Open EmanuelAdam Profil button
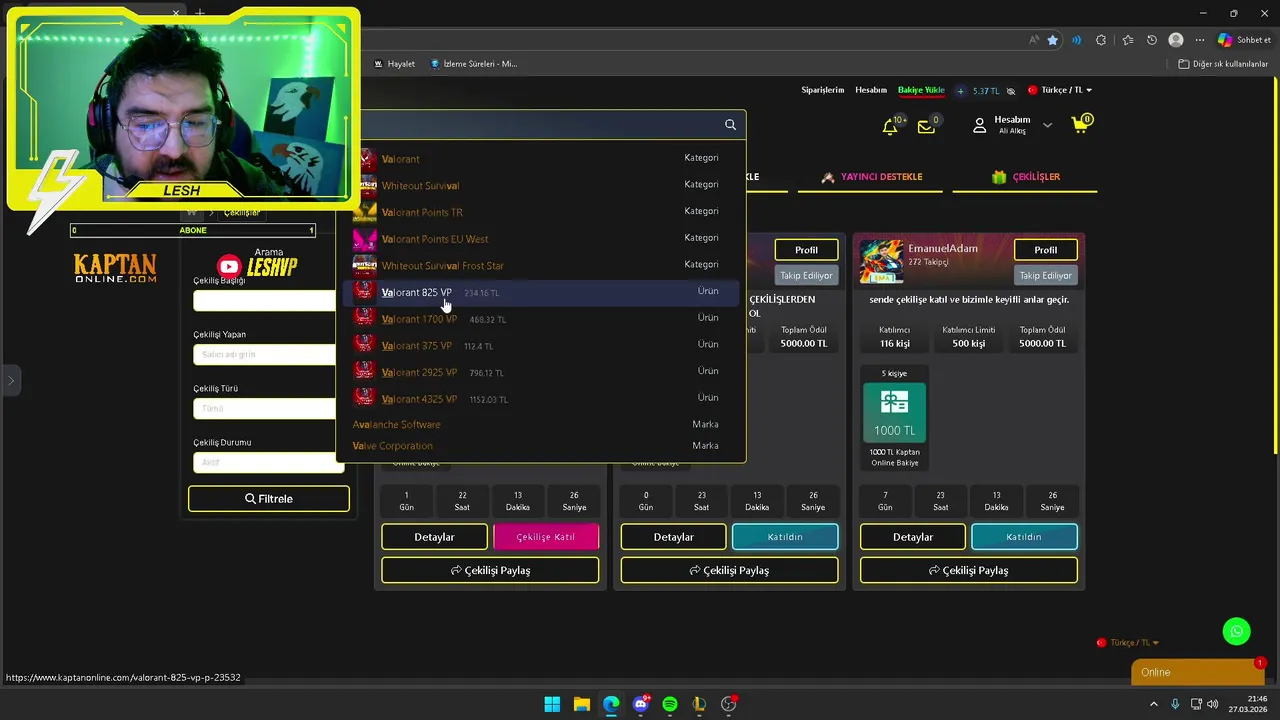The height and width of the screenshot is (720, 1280). click(1046, 250)
